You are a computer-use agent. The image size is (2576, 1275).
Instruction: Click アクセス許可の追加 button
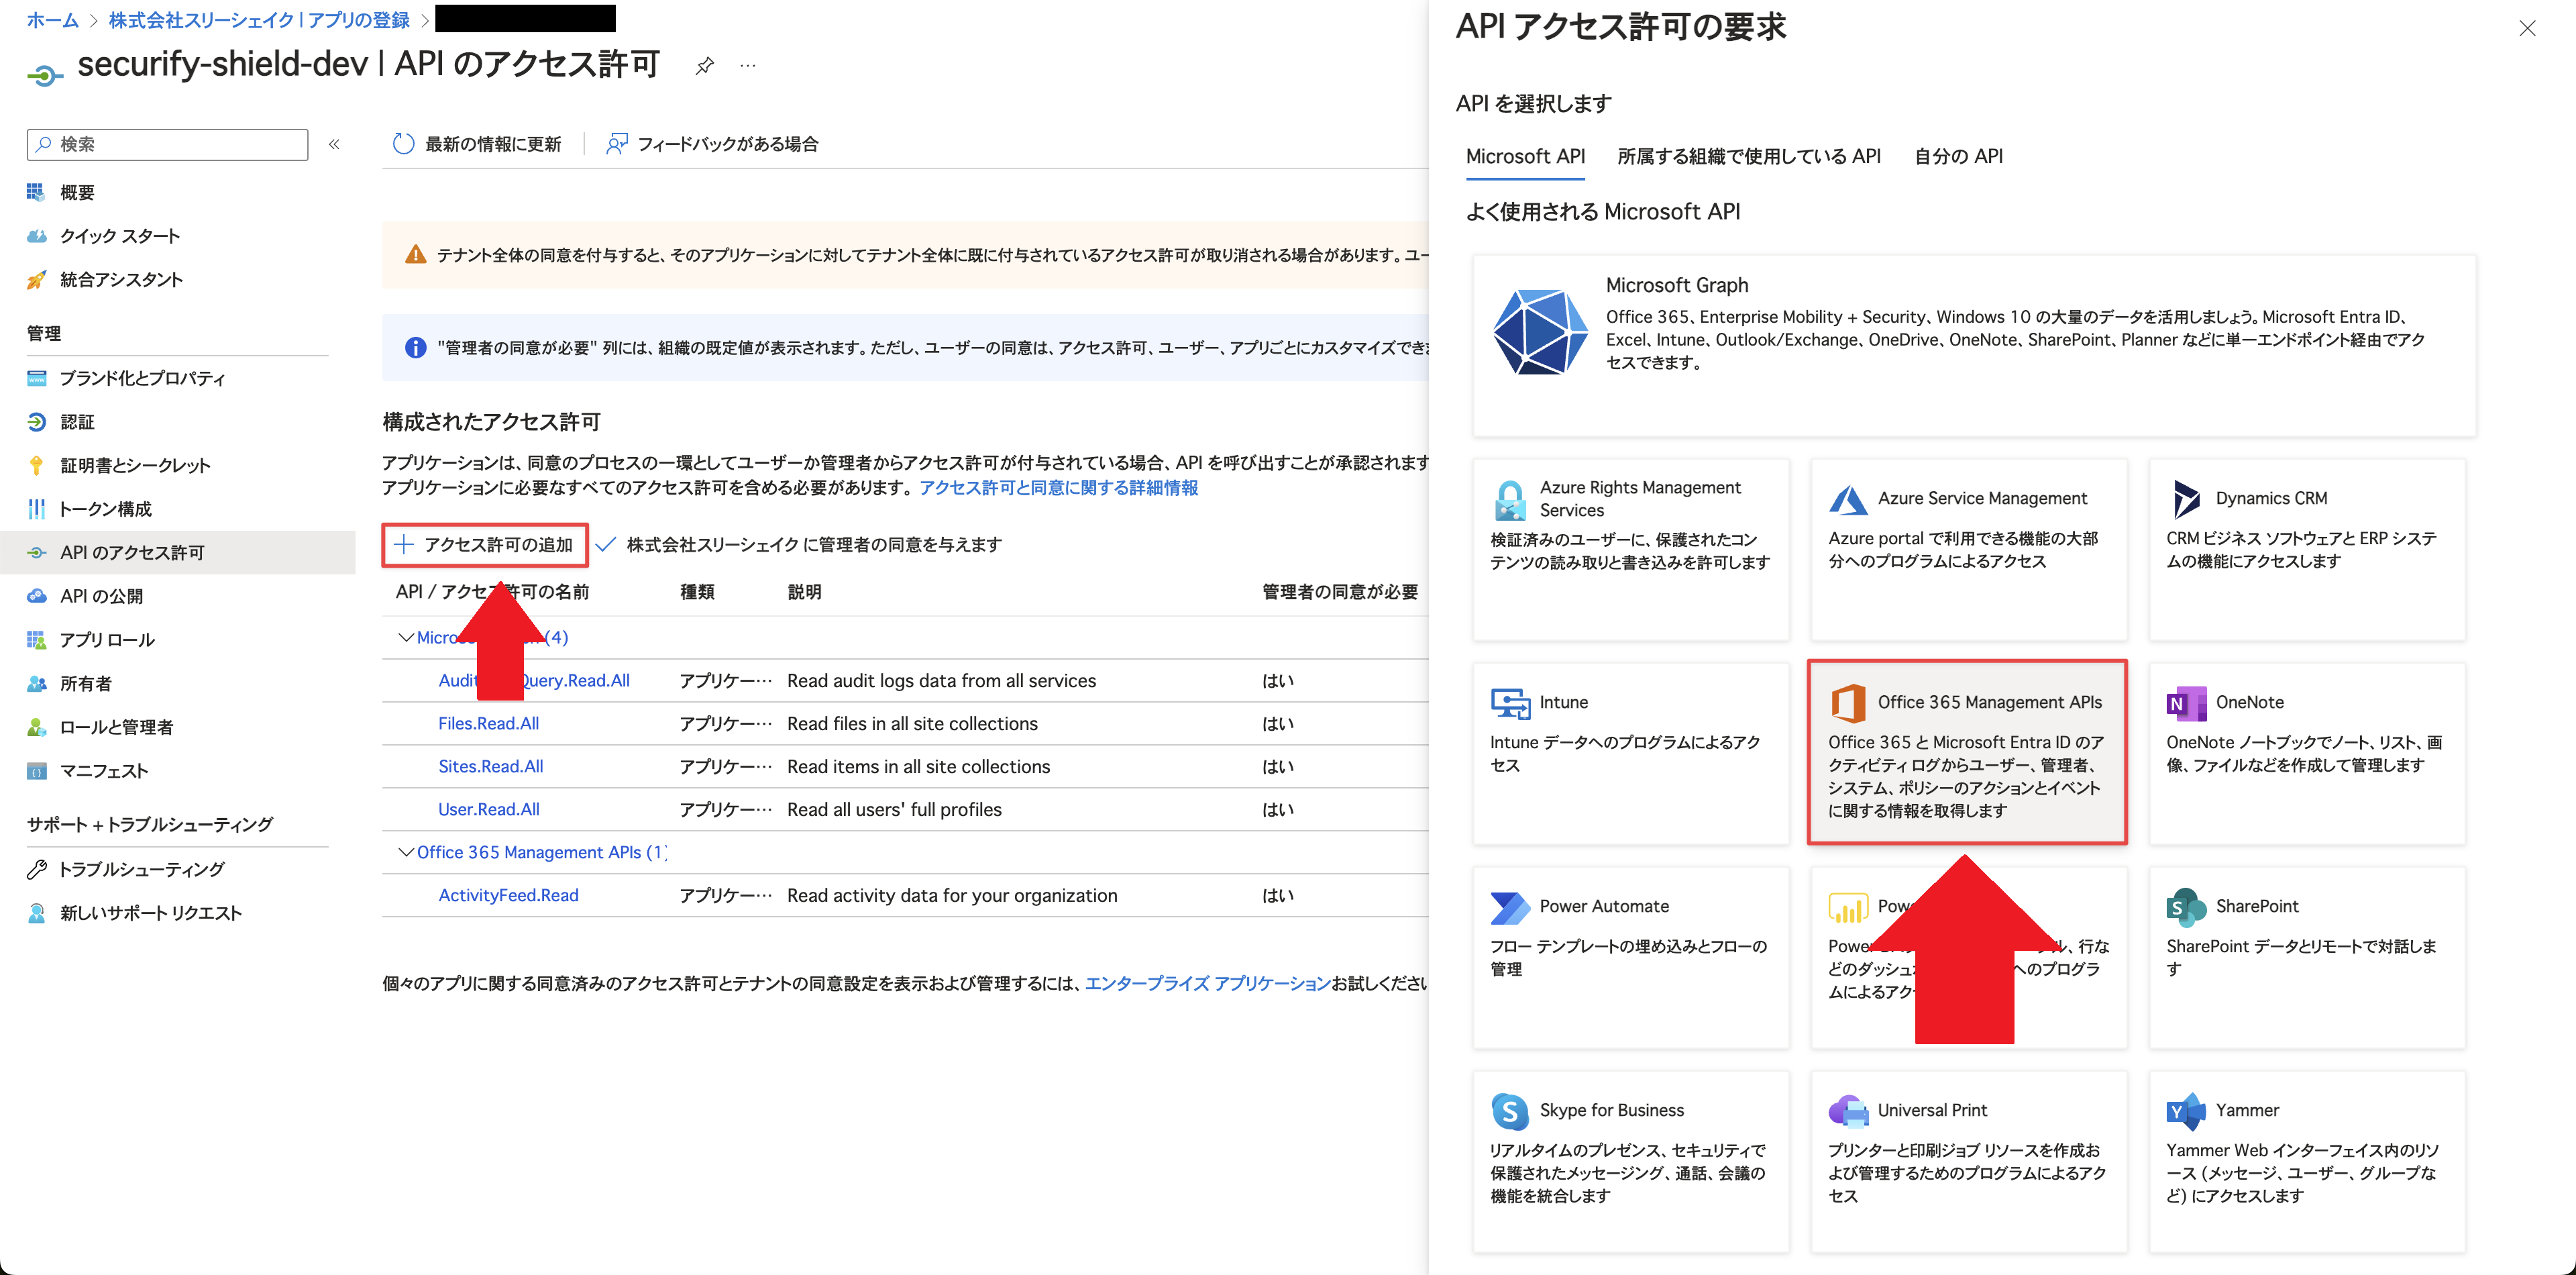pos(485,545)
